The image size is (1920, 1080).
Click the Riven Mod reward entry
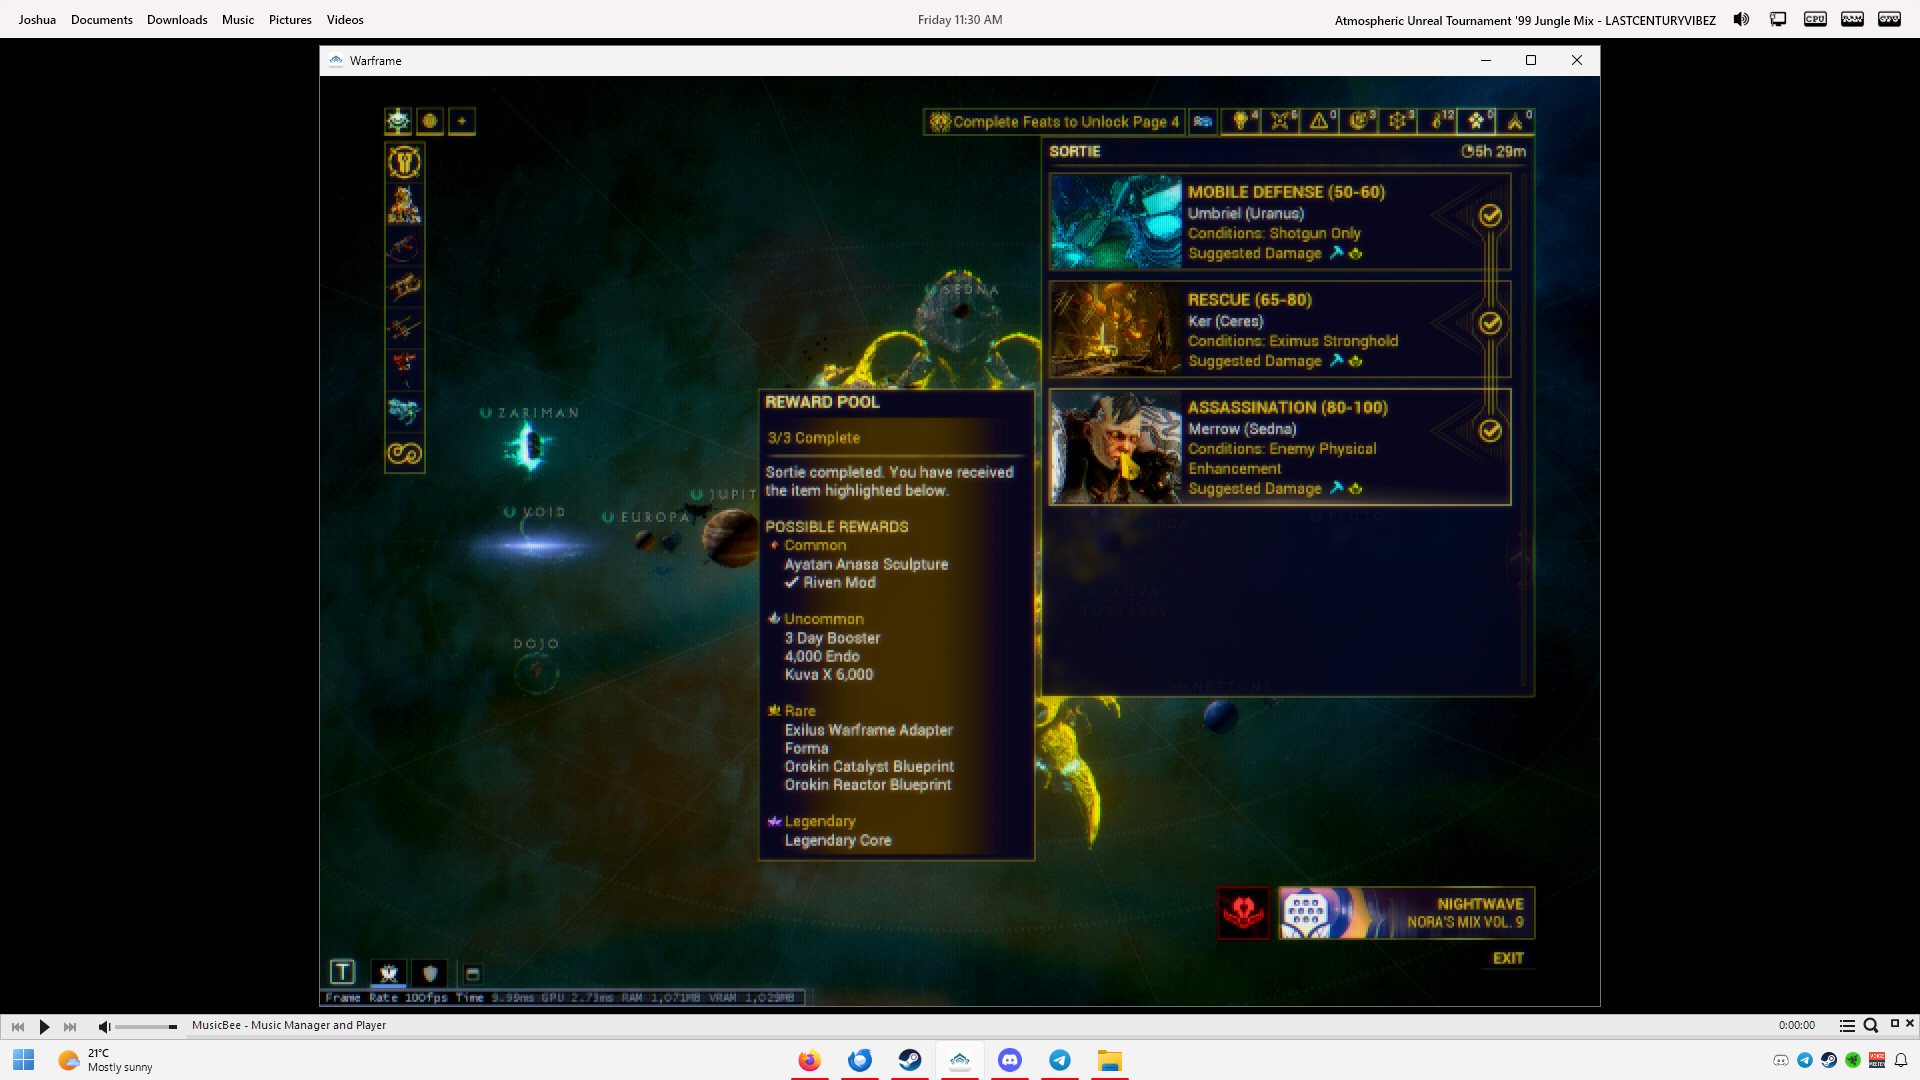click(x=830, y=583)
